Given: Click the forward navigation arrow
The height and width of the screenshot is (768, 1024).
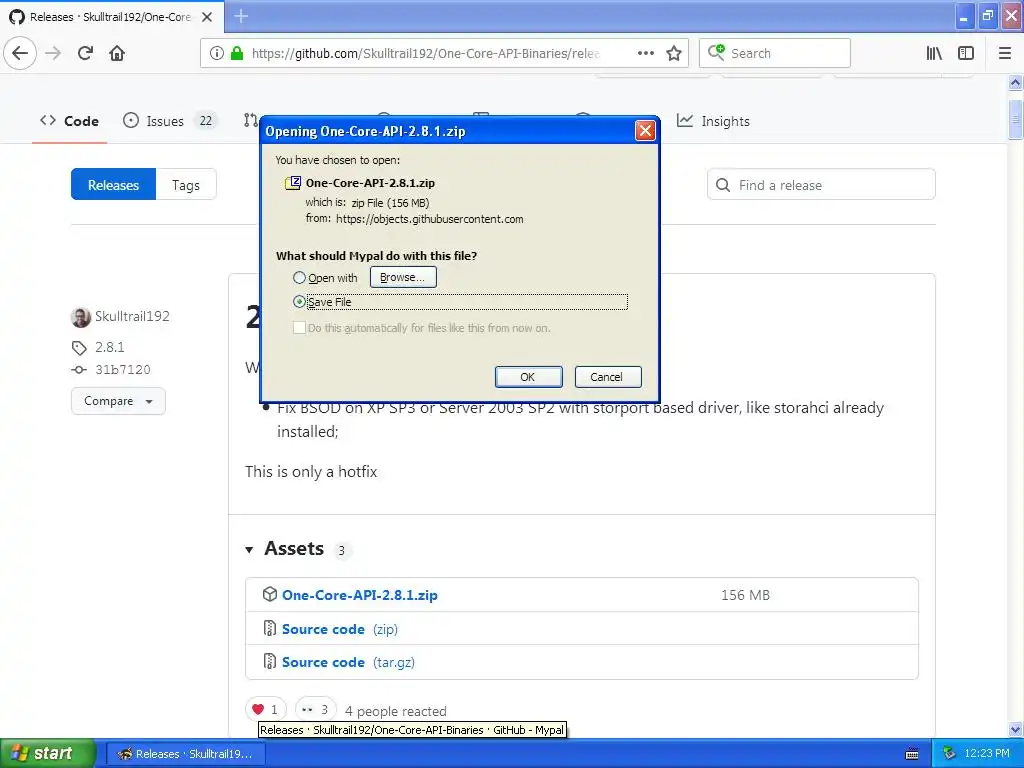Looking at the screenshot, I should [x=53, y=53].
